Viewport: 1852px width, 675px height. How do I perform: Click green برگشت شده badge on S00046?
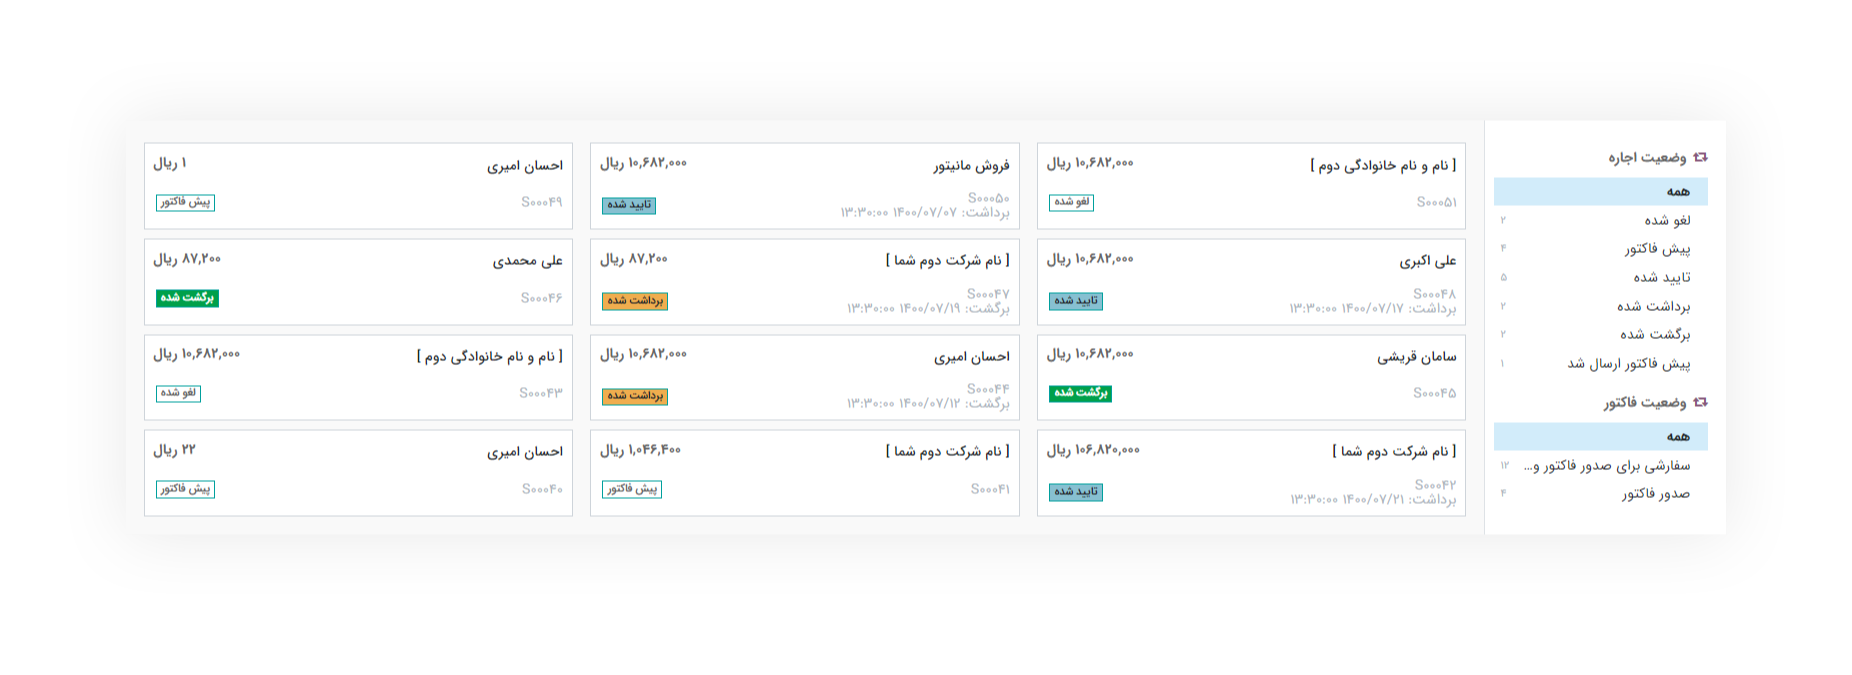(187, 298)
